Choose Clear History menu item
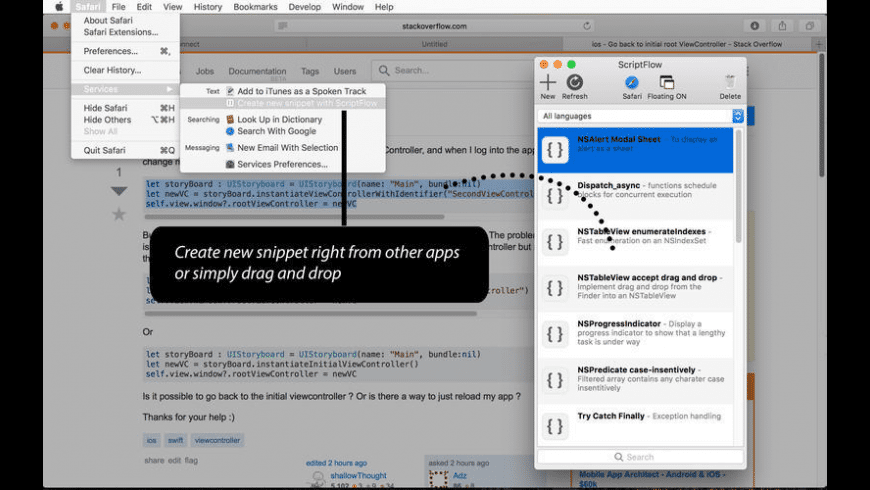This screenshot has height=490, width=870. pos(125,70)
